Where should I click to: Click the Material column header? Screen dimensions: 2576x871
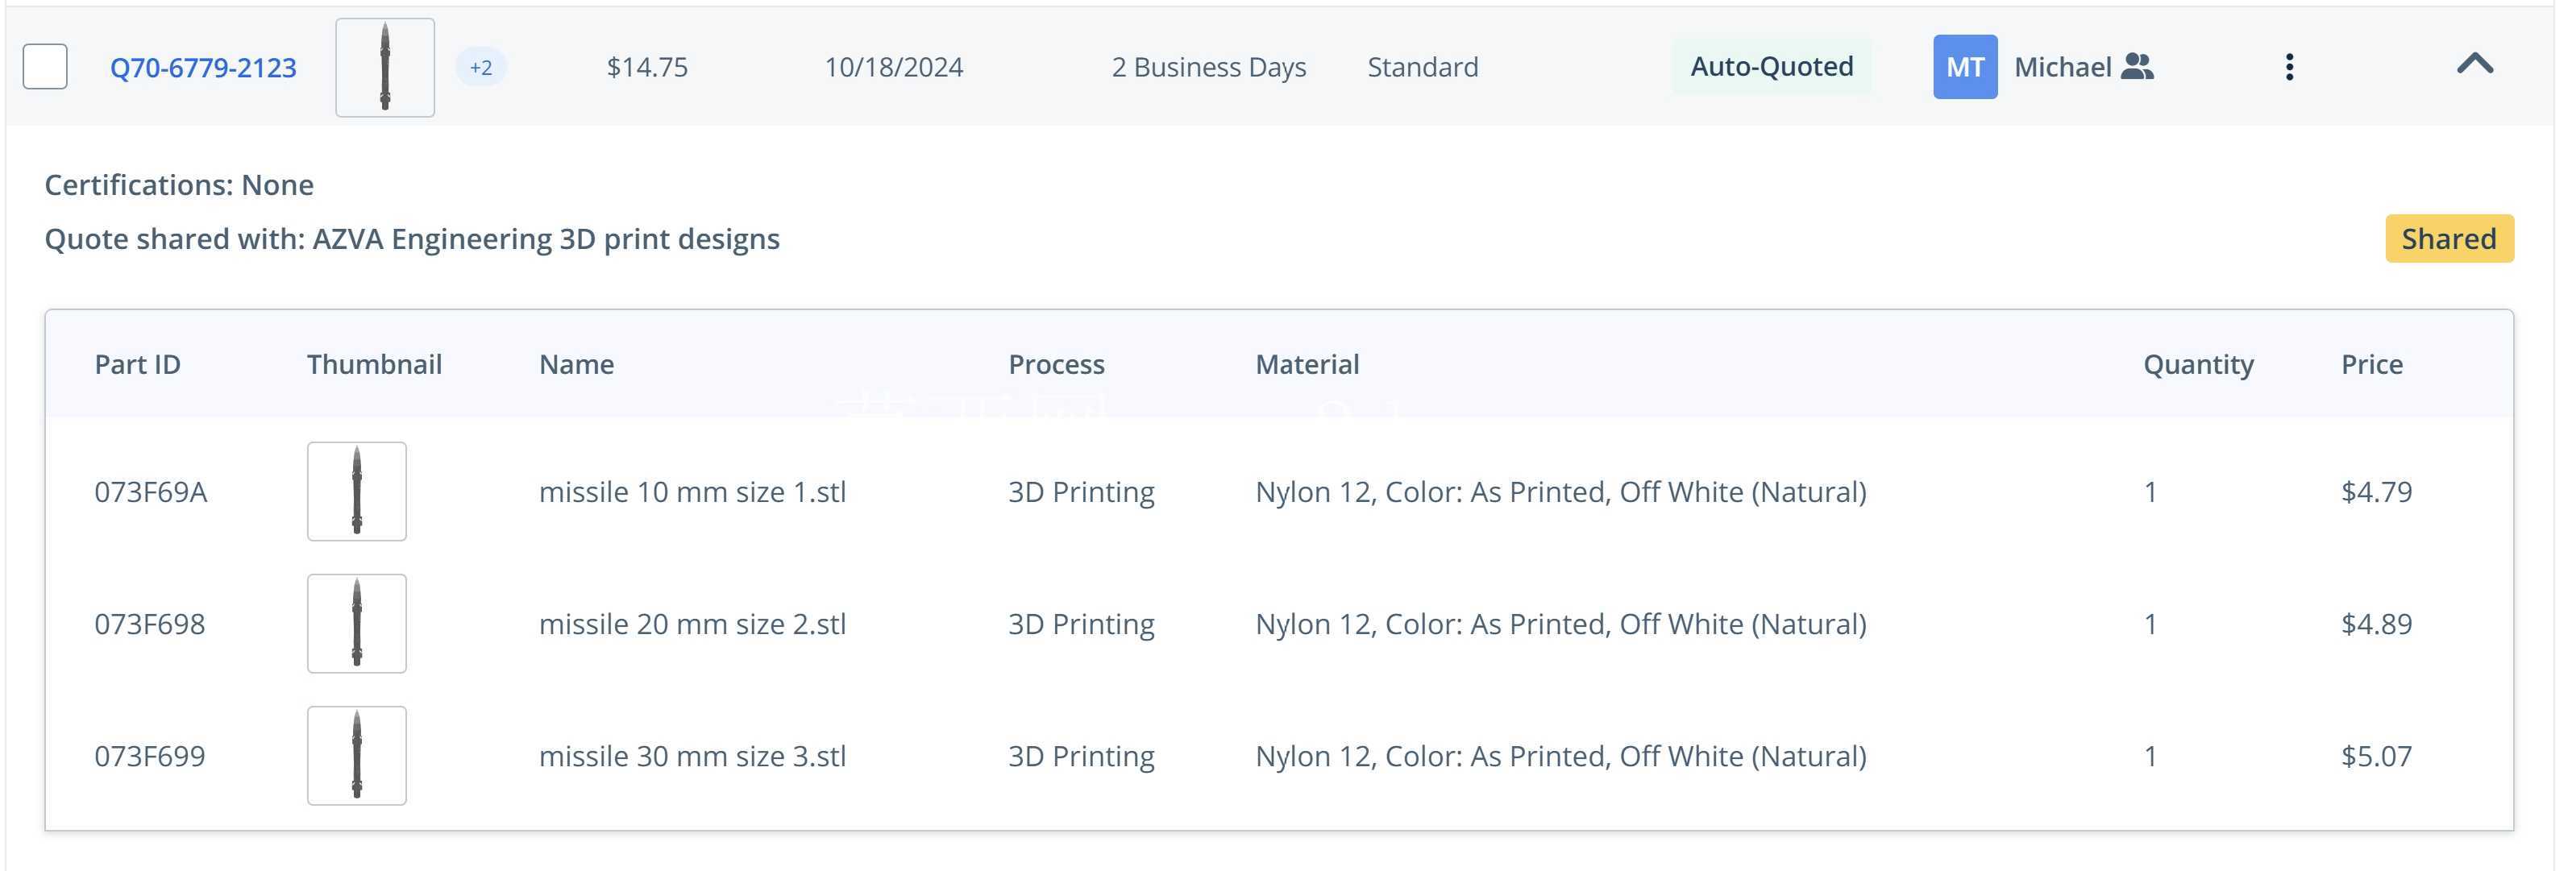coord(1307,364)
